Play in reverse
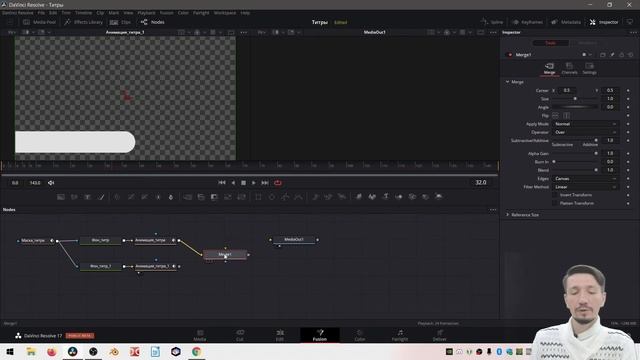Viewport: 640px width, 360px height. [x=233, y=183]
